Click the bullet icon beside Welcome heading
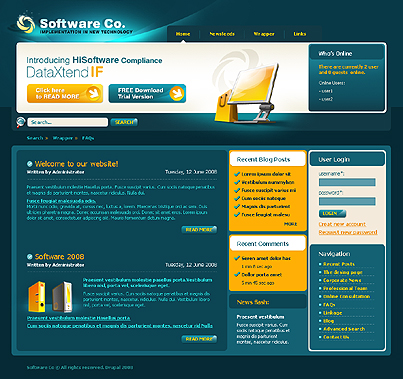The image size is (403, 379). click(30, 164)
